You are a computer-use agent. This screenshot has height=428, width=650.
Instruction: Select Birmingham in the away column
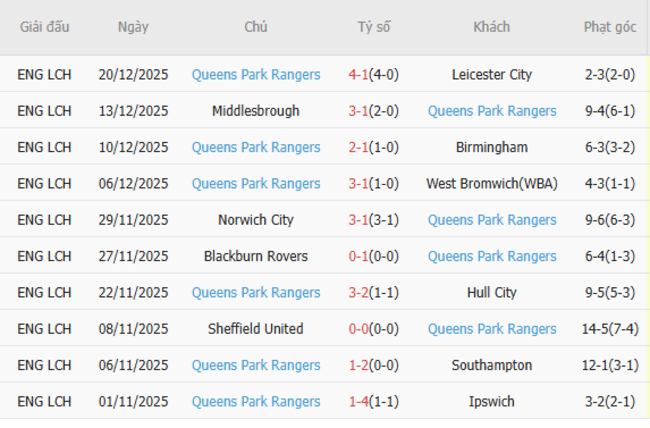[x=491, y=147]
